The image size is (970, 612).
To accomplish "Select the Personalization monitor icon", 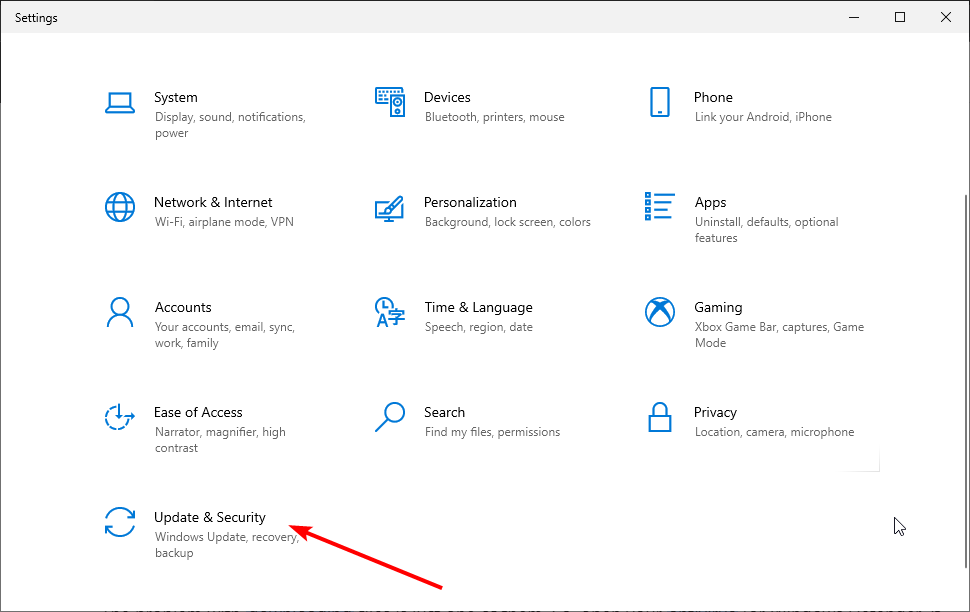I will pos(390,208).
